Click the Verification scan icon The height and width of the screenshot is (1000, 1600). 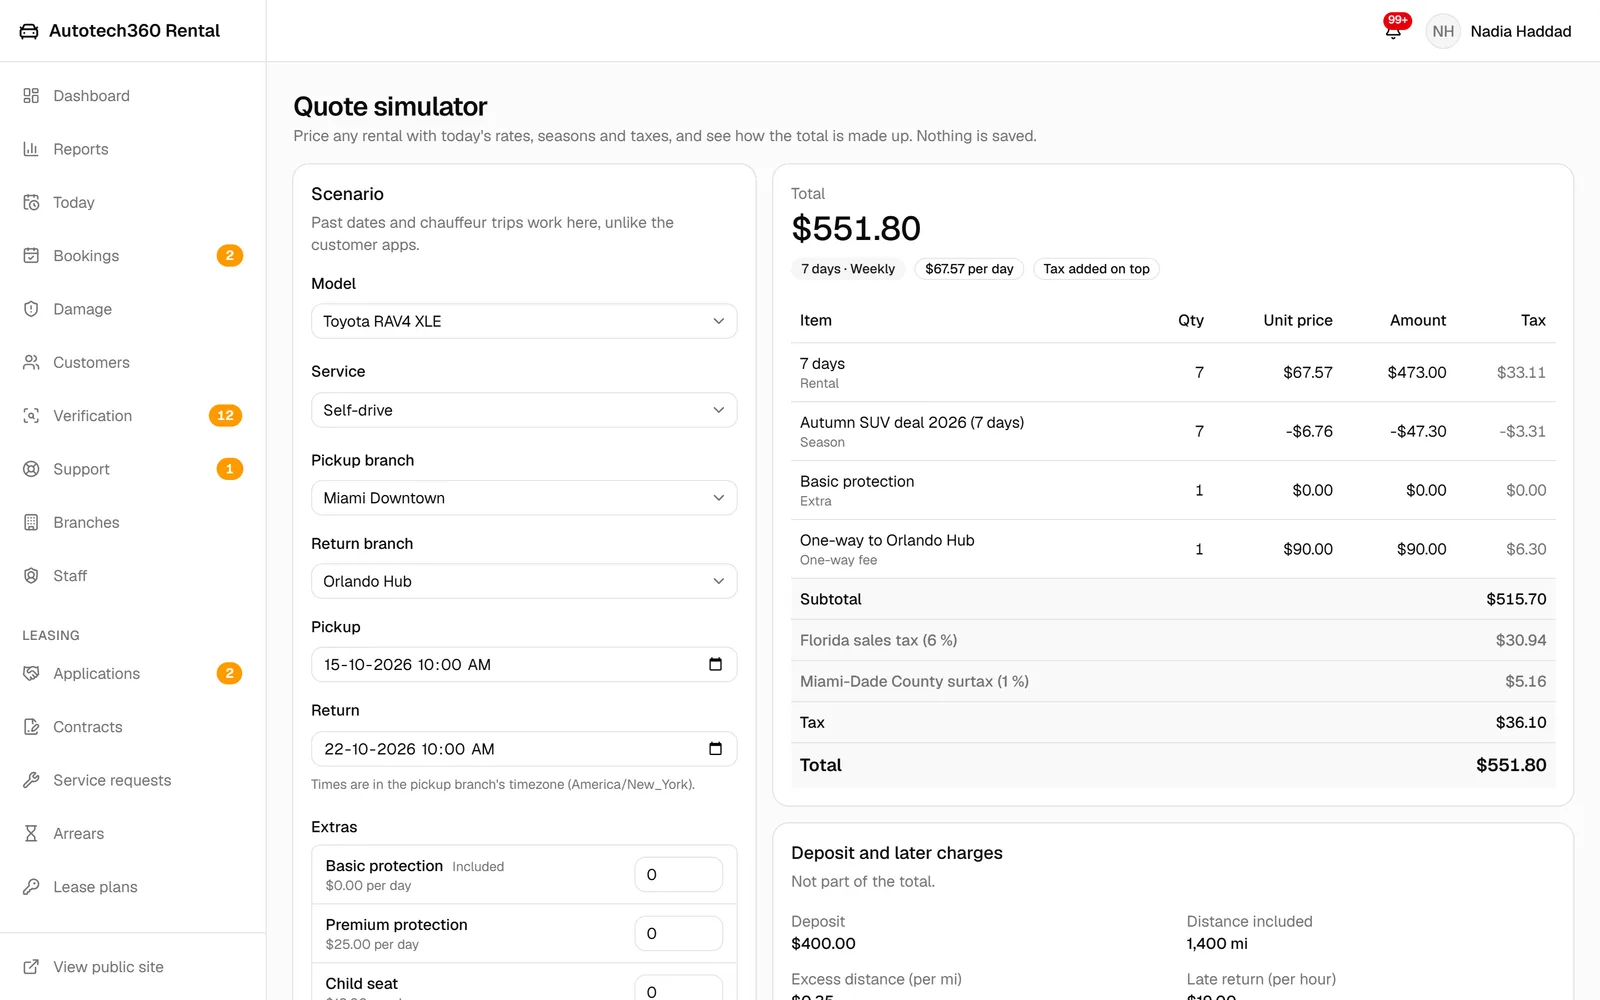[x=31, y=416]
